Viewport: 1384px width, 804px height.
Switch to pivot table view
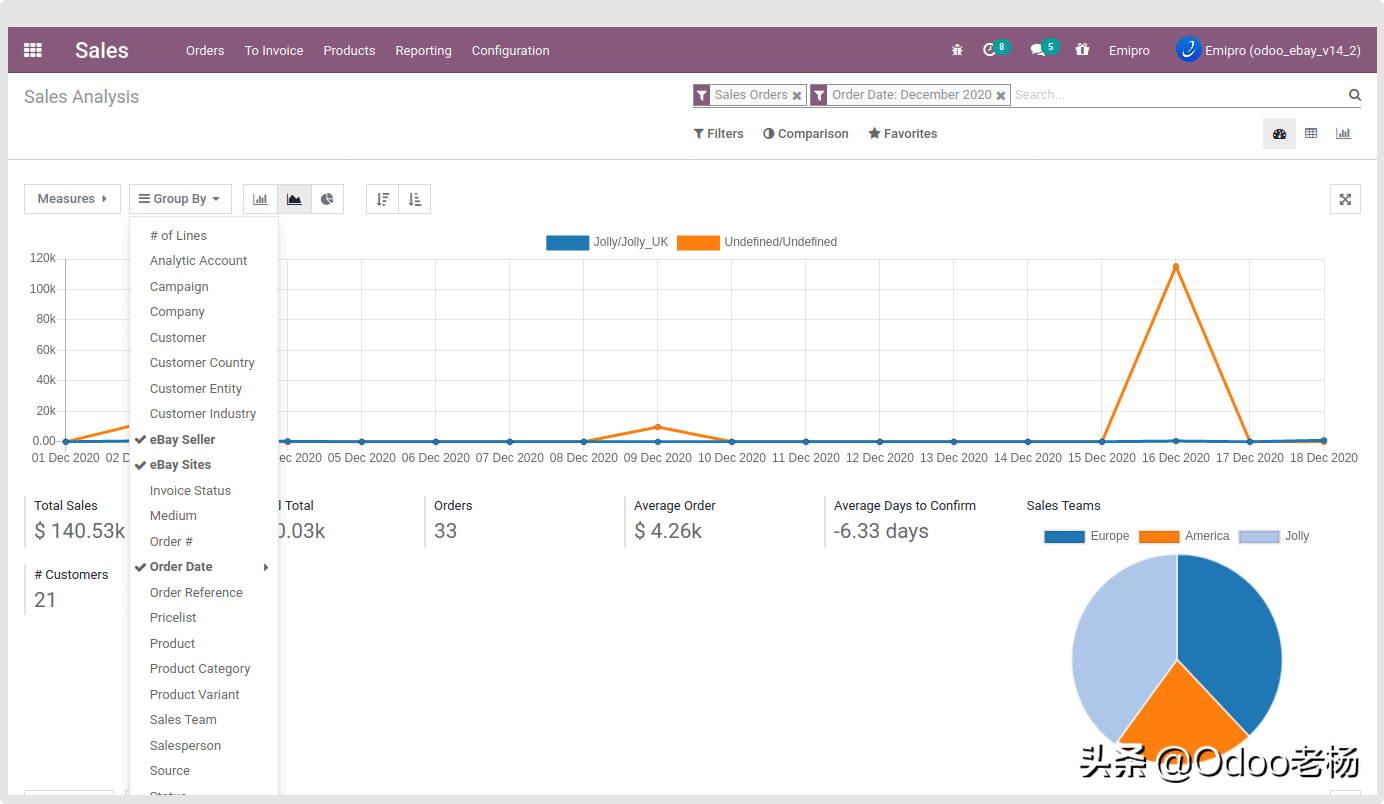click(x=1311, y=134)
